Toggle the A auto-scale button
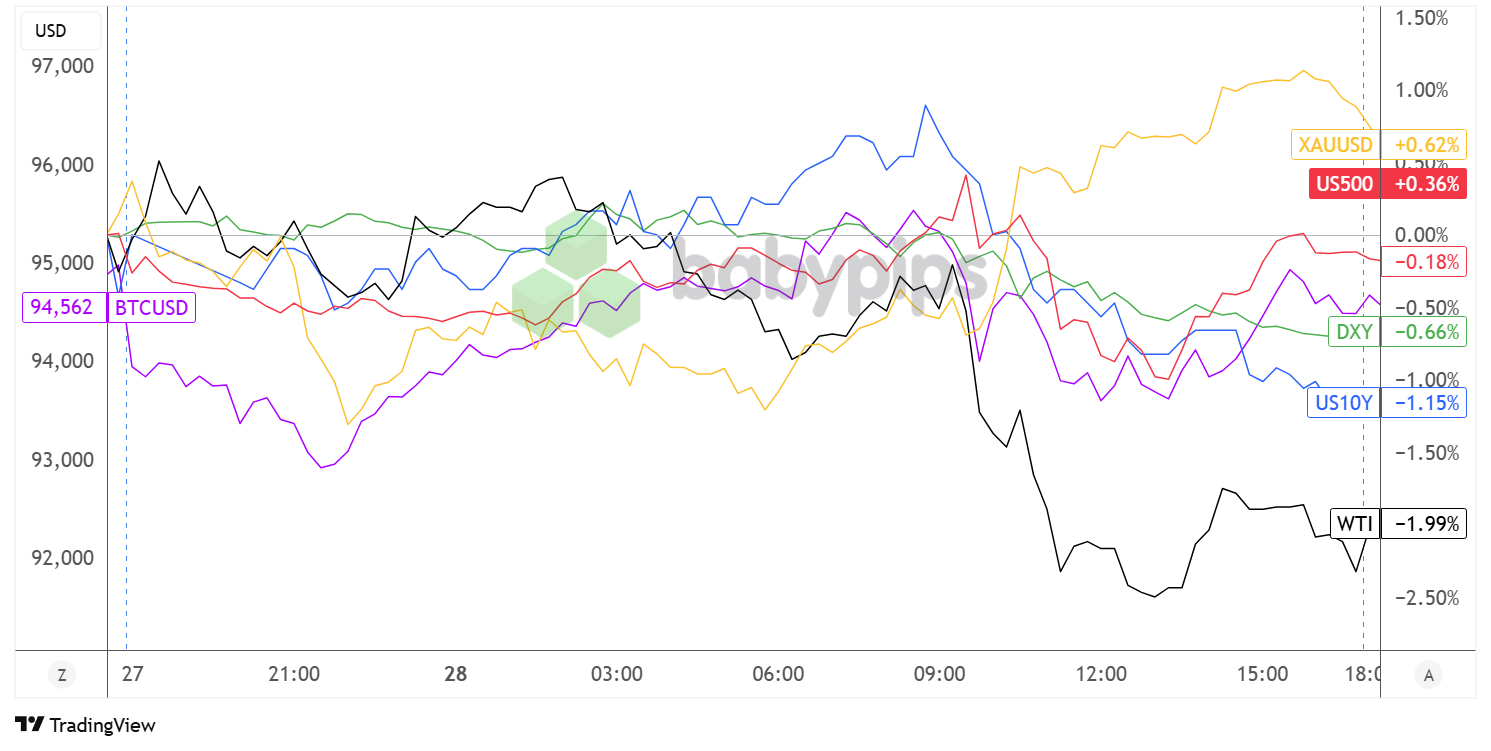 click(1428, 675)
